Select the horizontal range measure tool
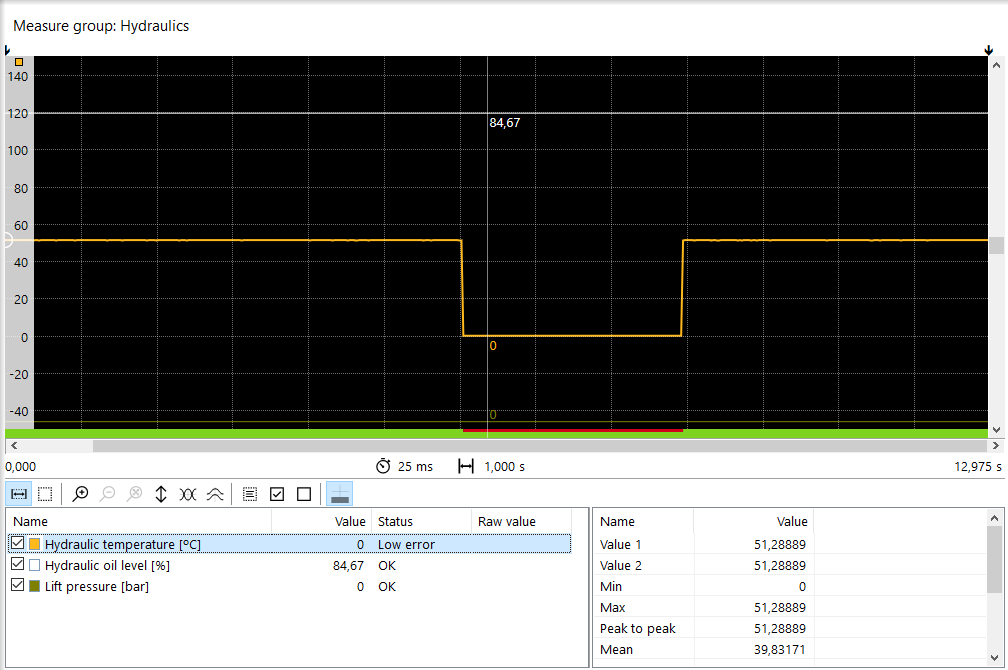This screenshot has height=670, width=1008. coord(19,494)
